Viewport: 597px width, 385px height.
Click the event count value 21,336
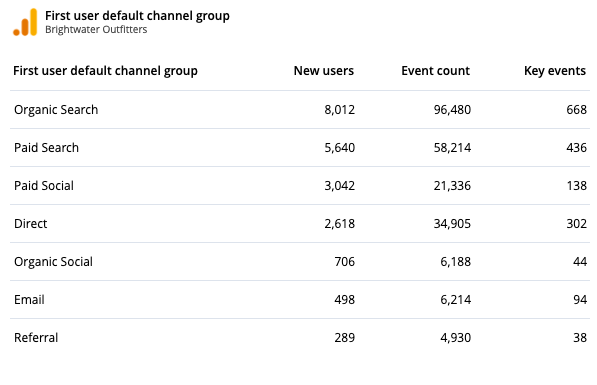(x=452, y=186)
